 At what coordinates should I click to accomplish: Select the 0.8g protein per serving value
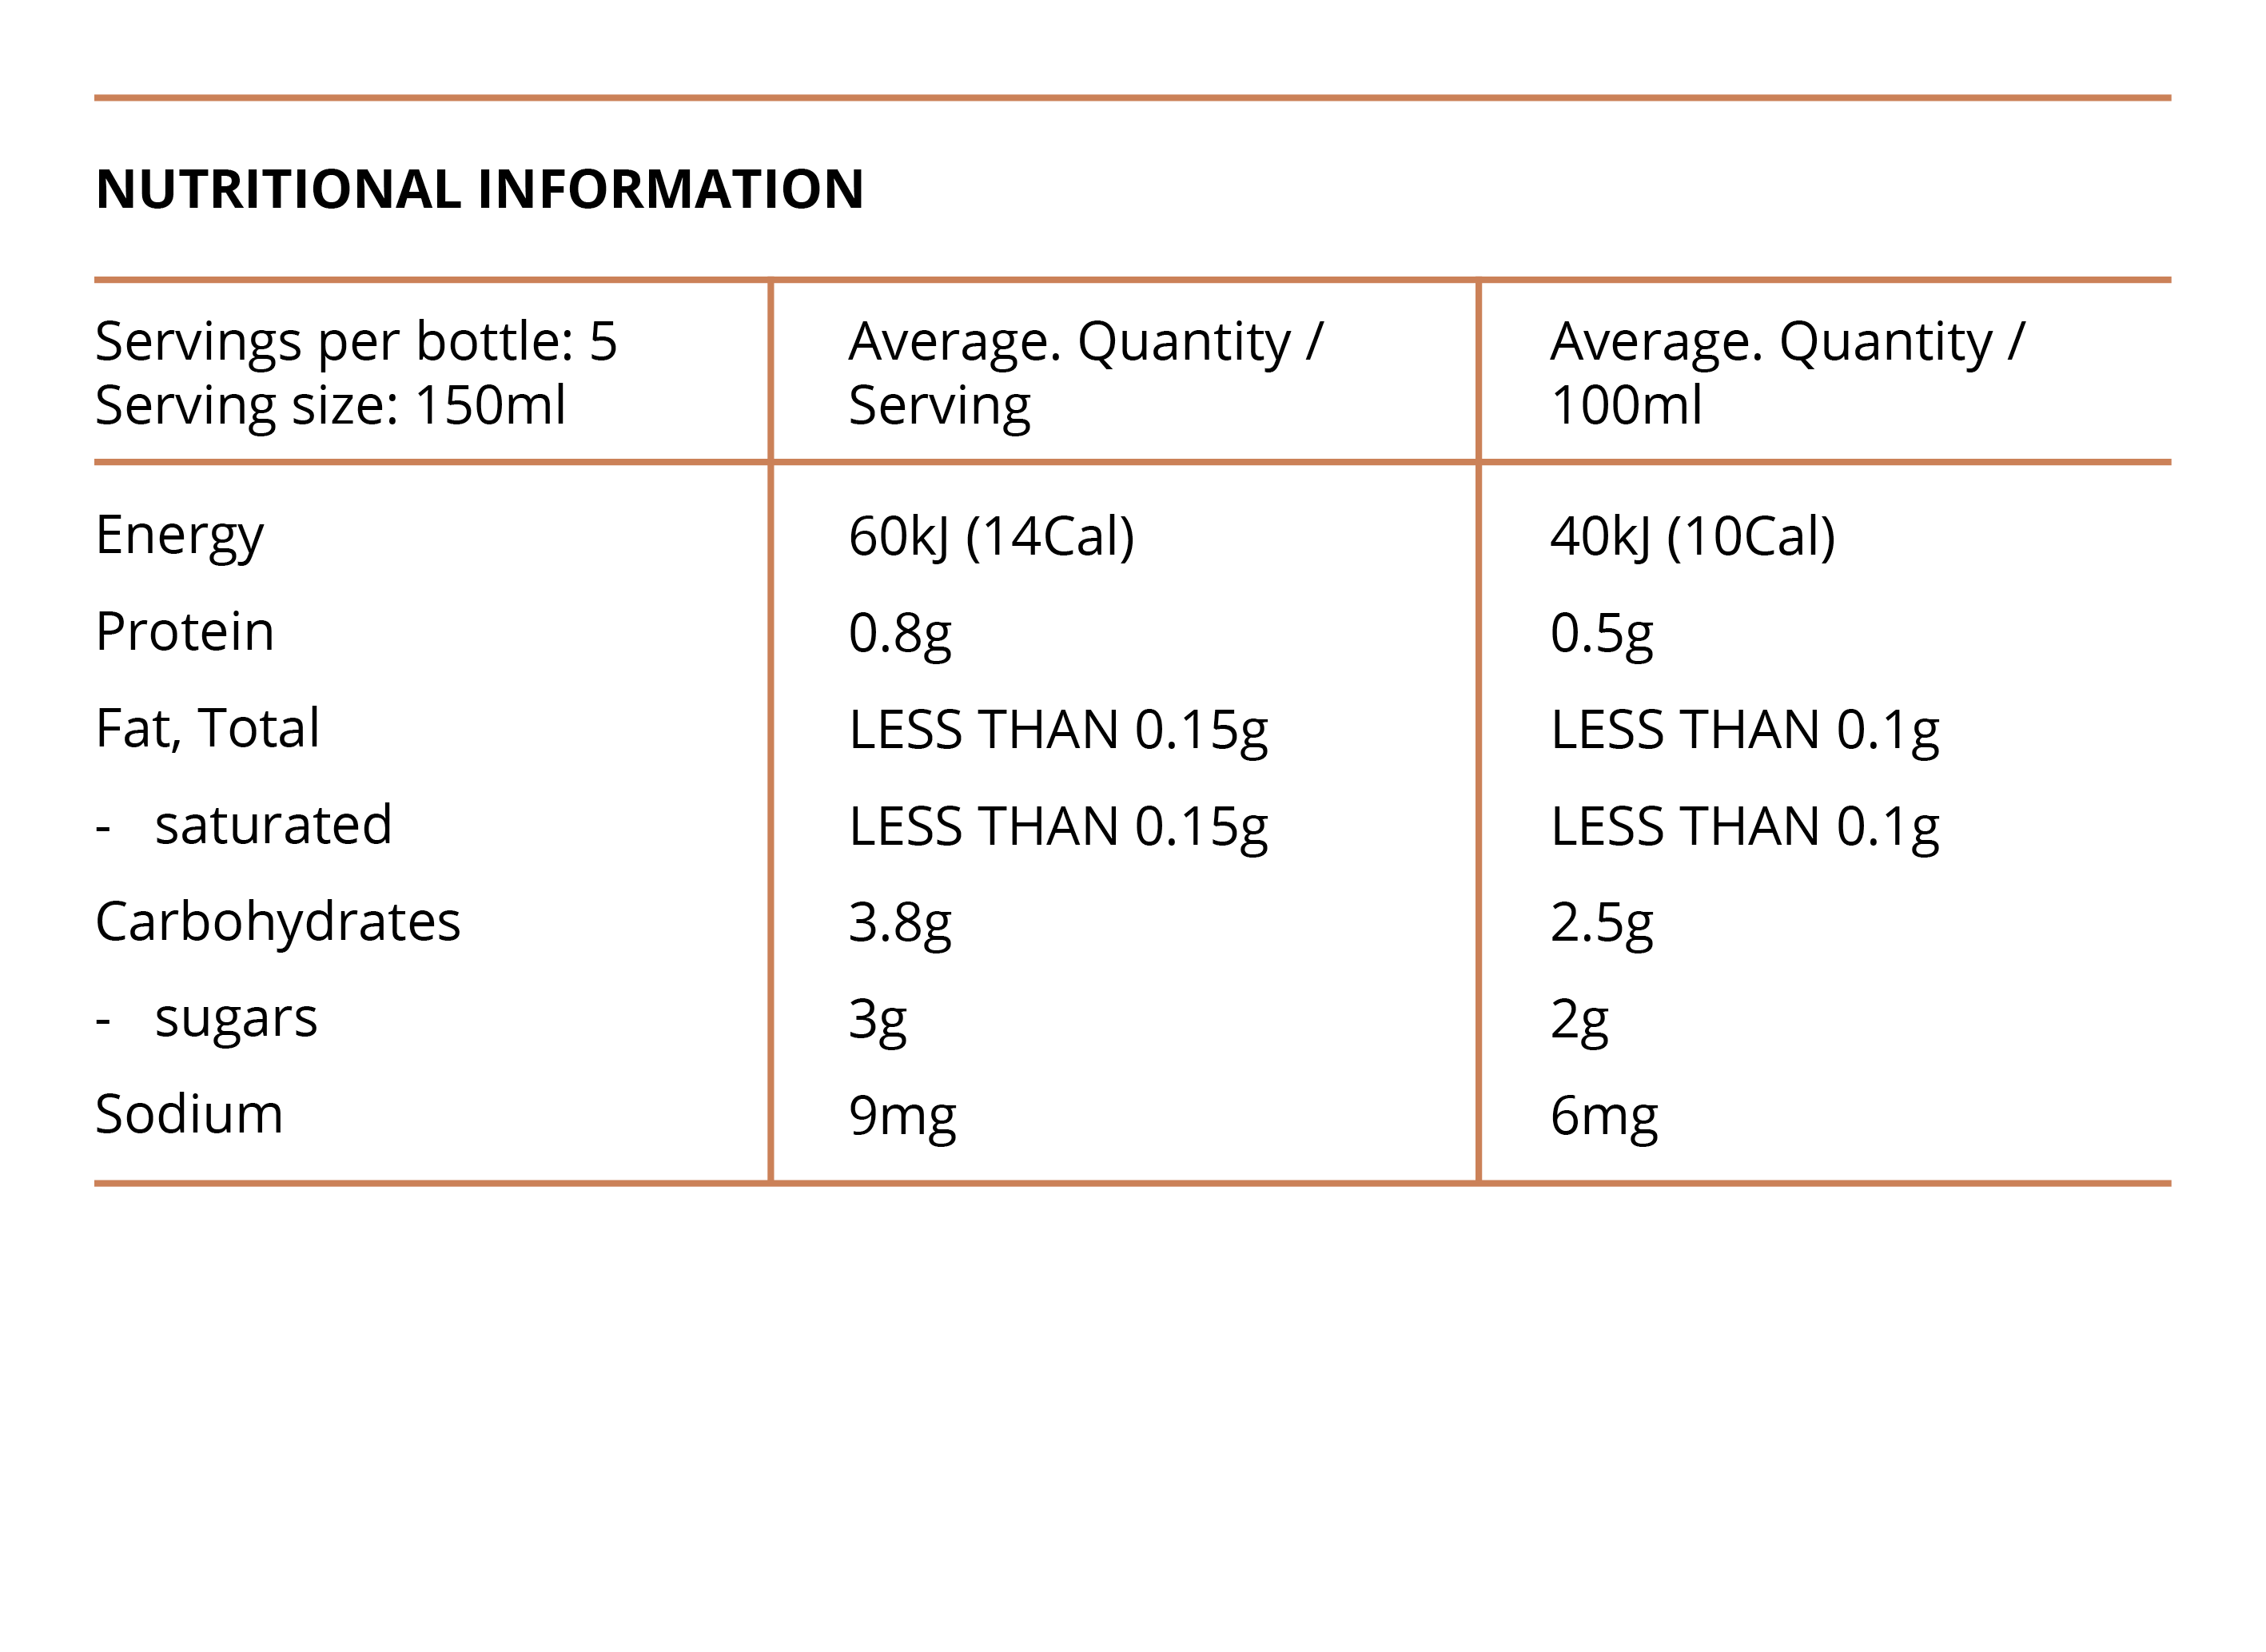click(x=899, y=633)
